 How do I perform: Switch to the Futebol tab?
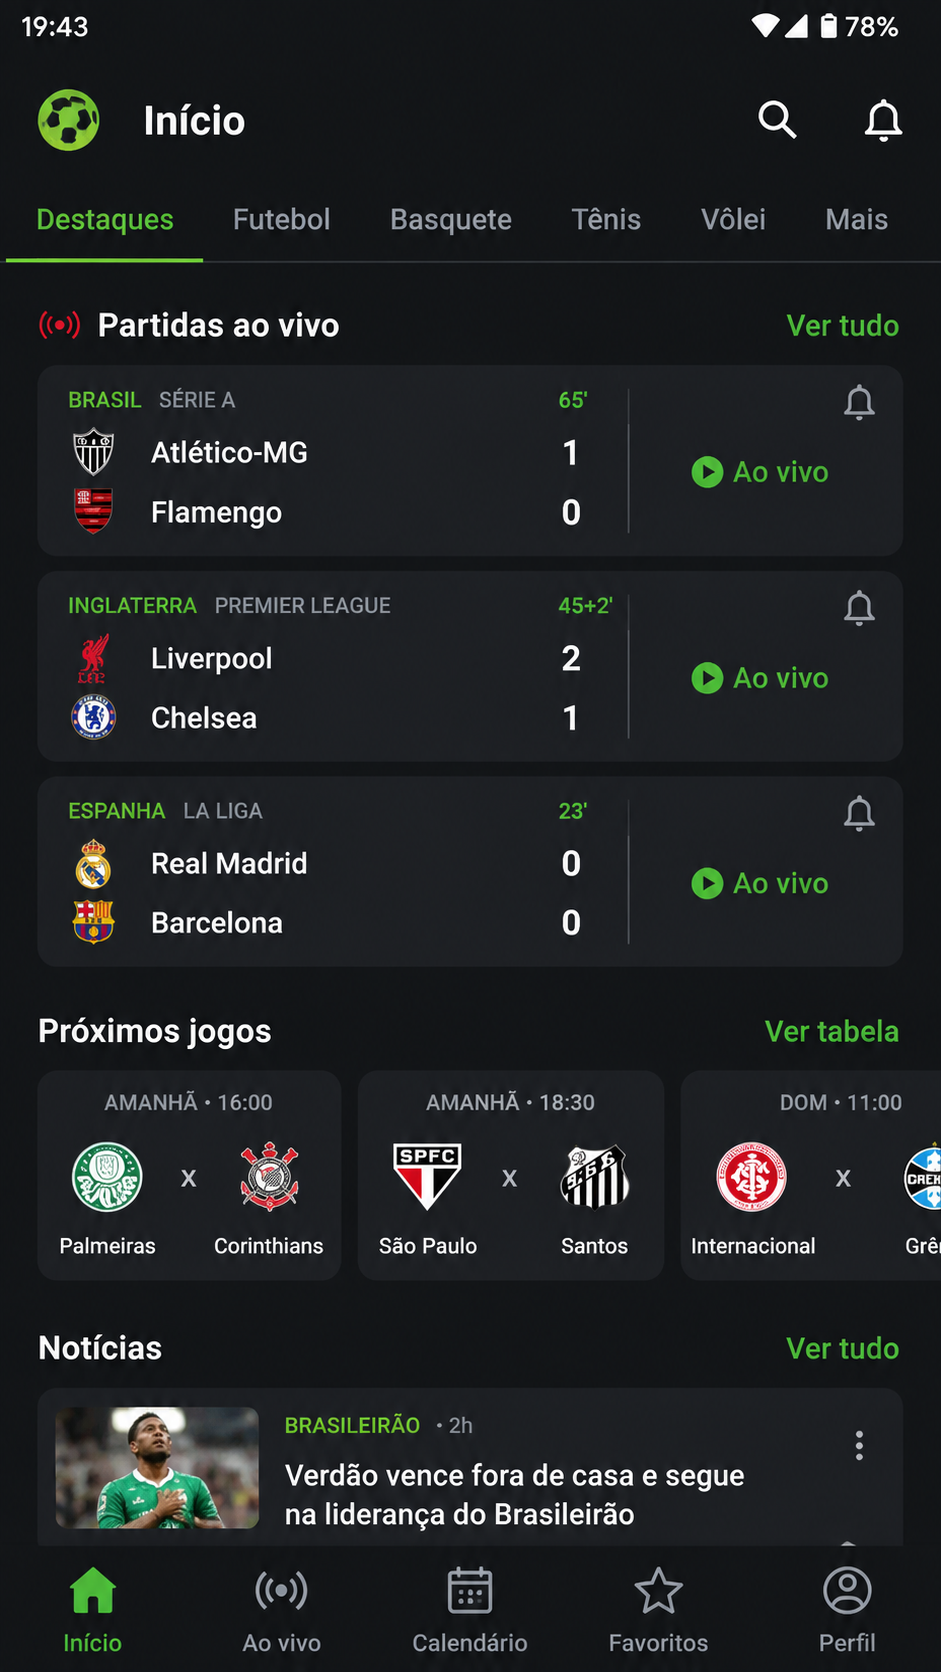pos(281,219)
